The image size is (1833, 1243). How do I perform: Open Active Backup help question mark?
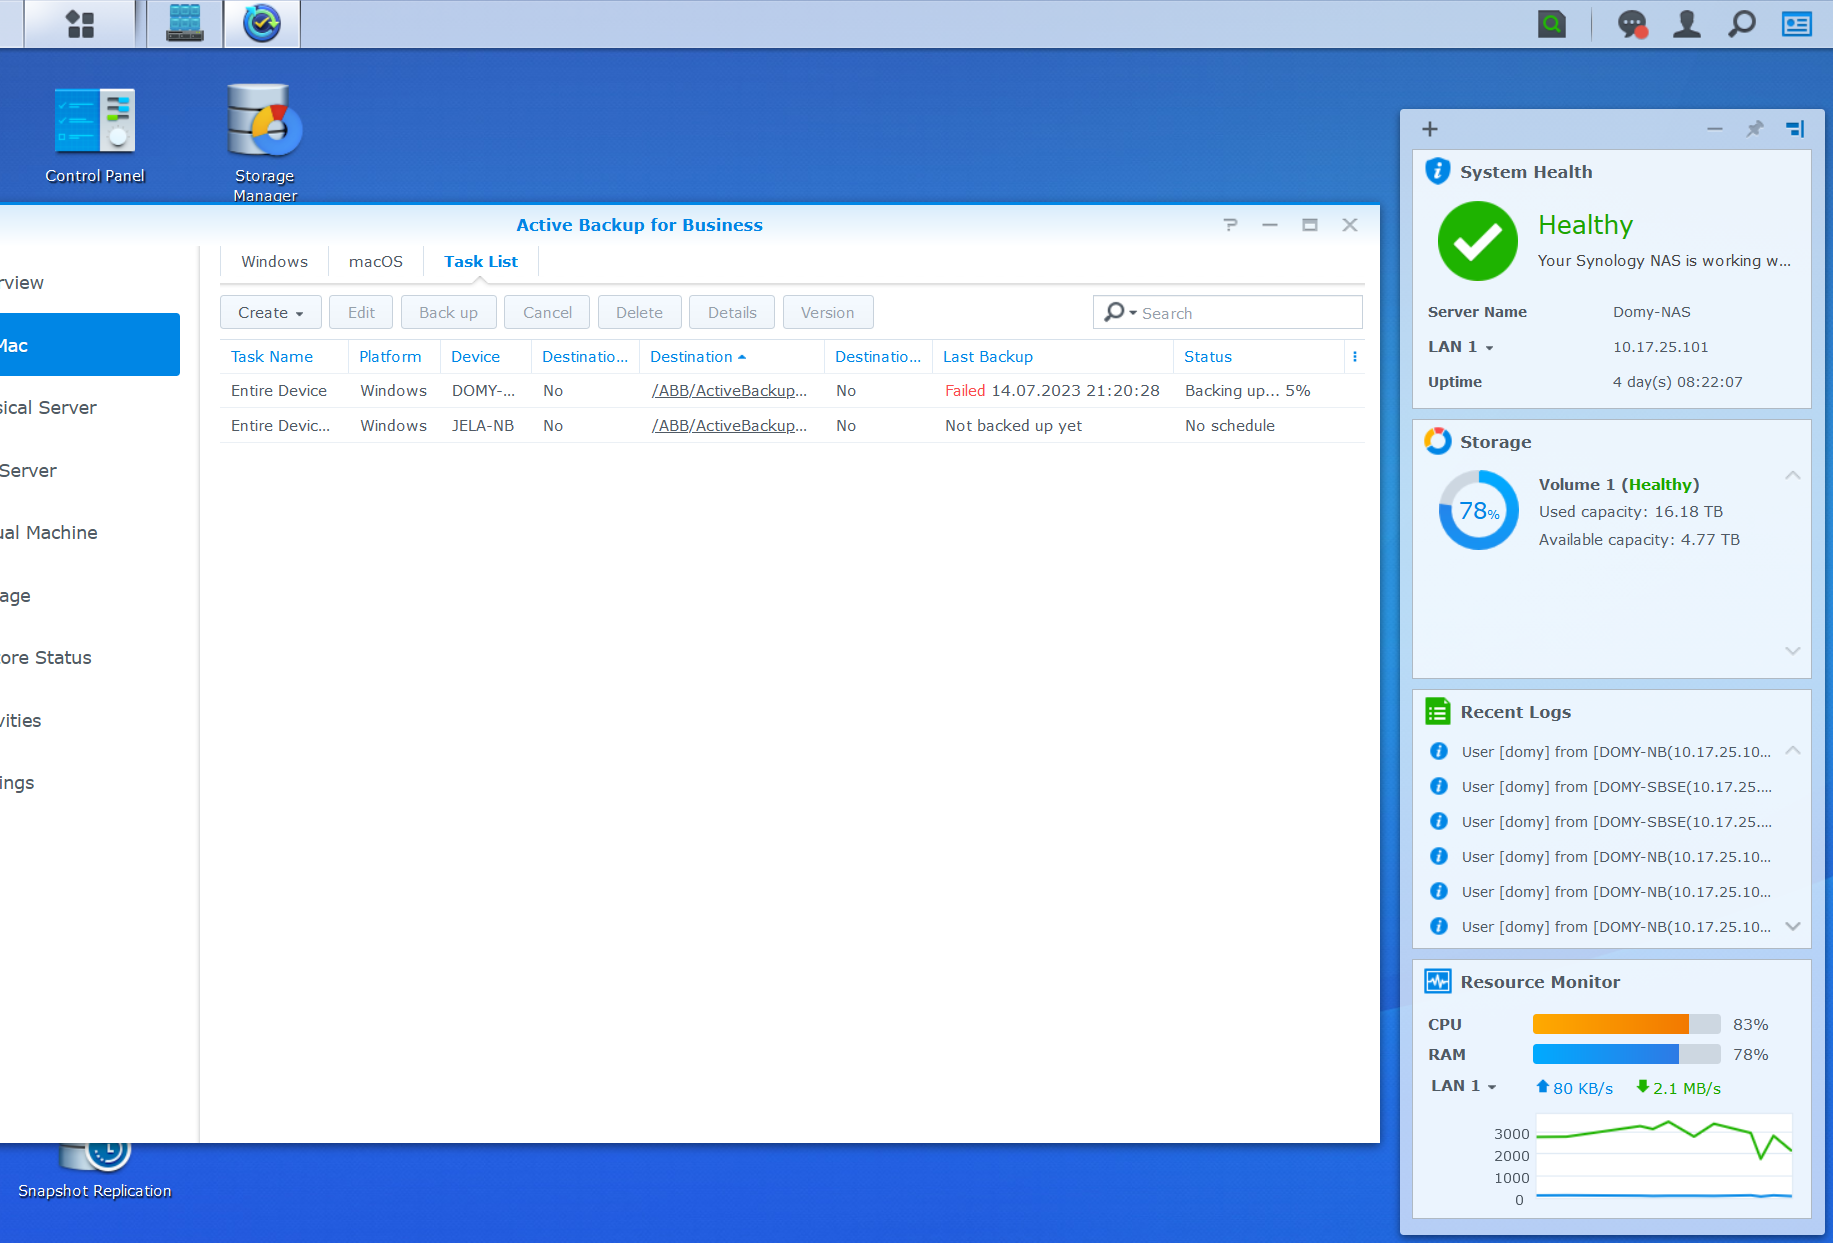(1230, 225)
